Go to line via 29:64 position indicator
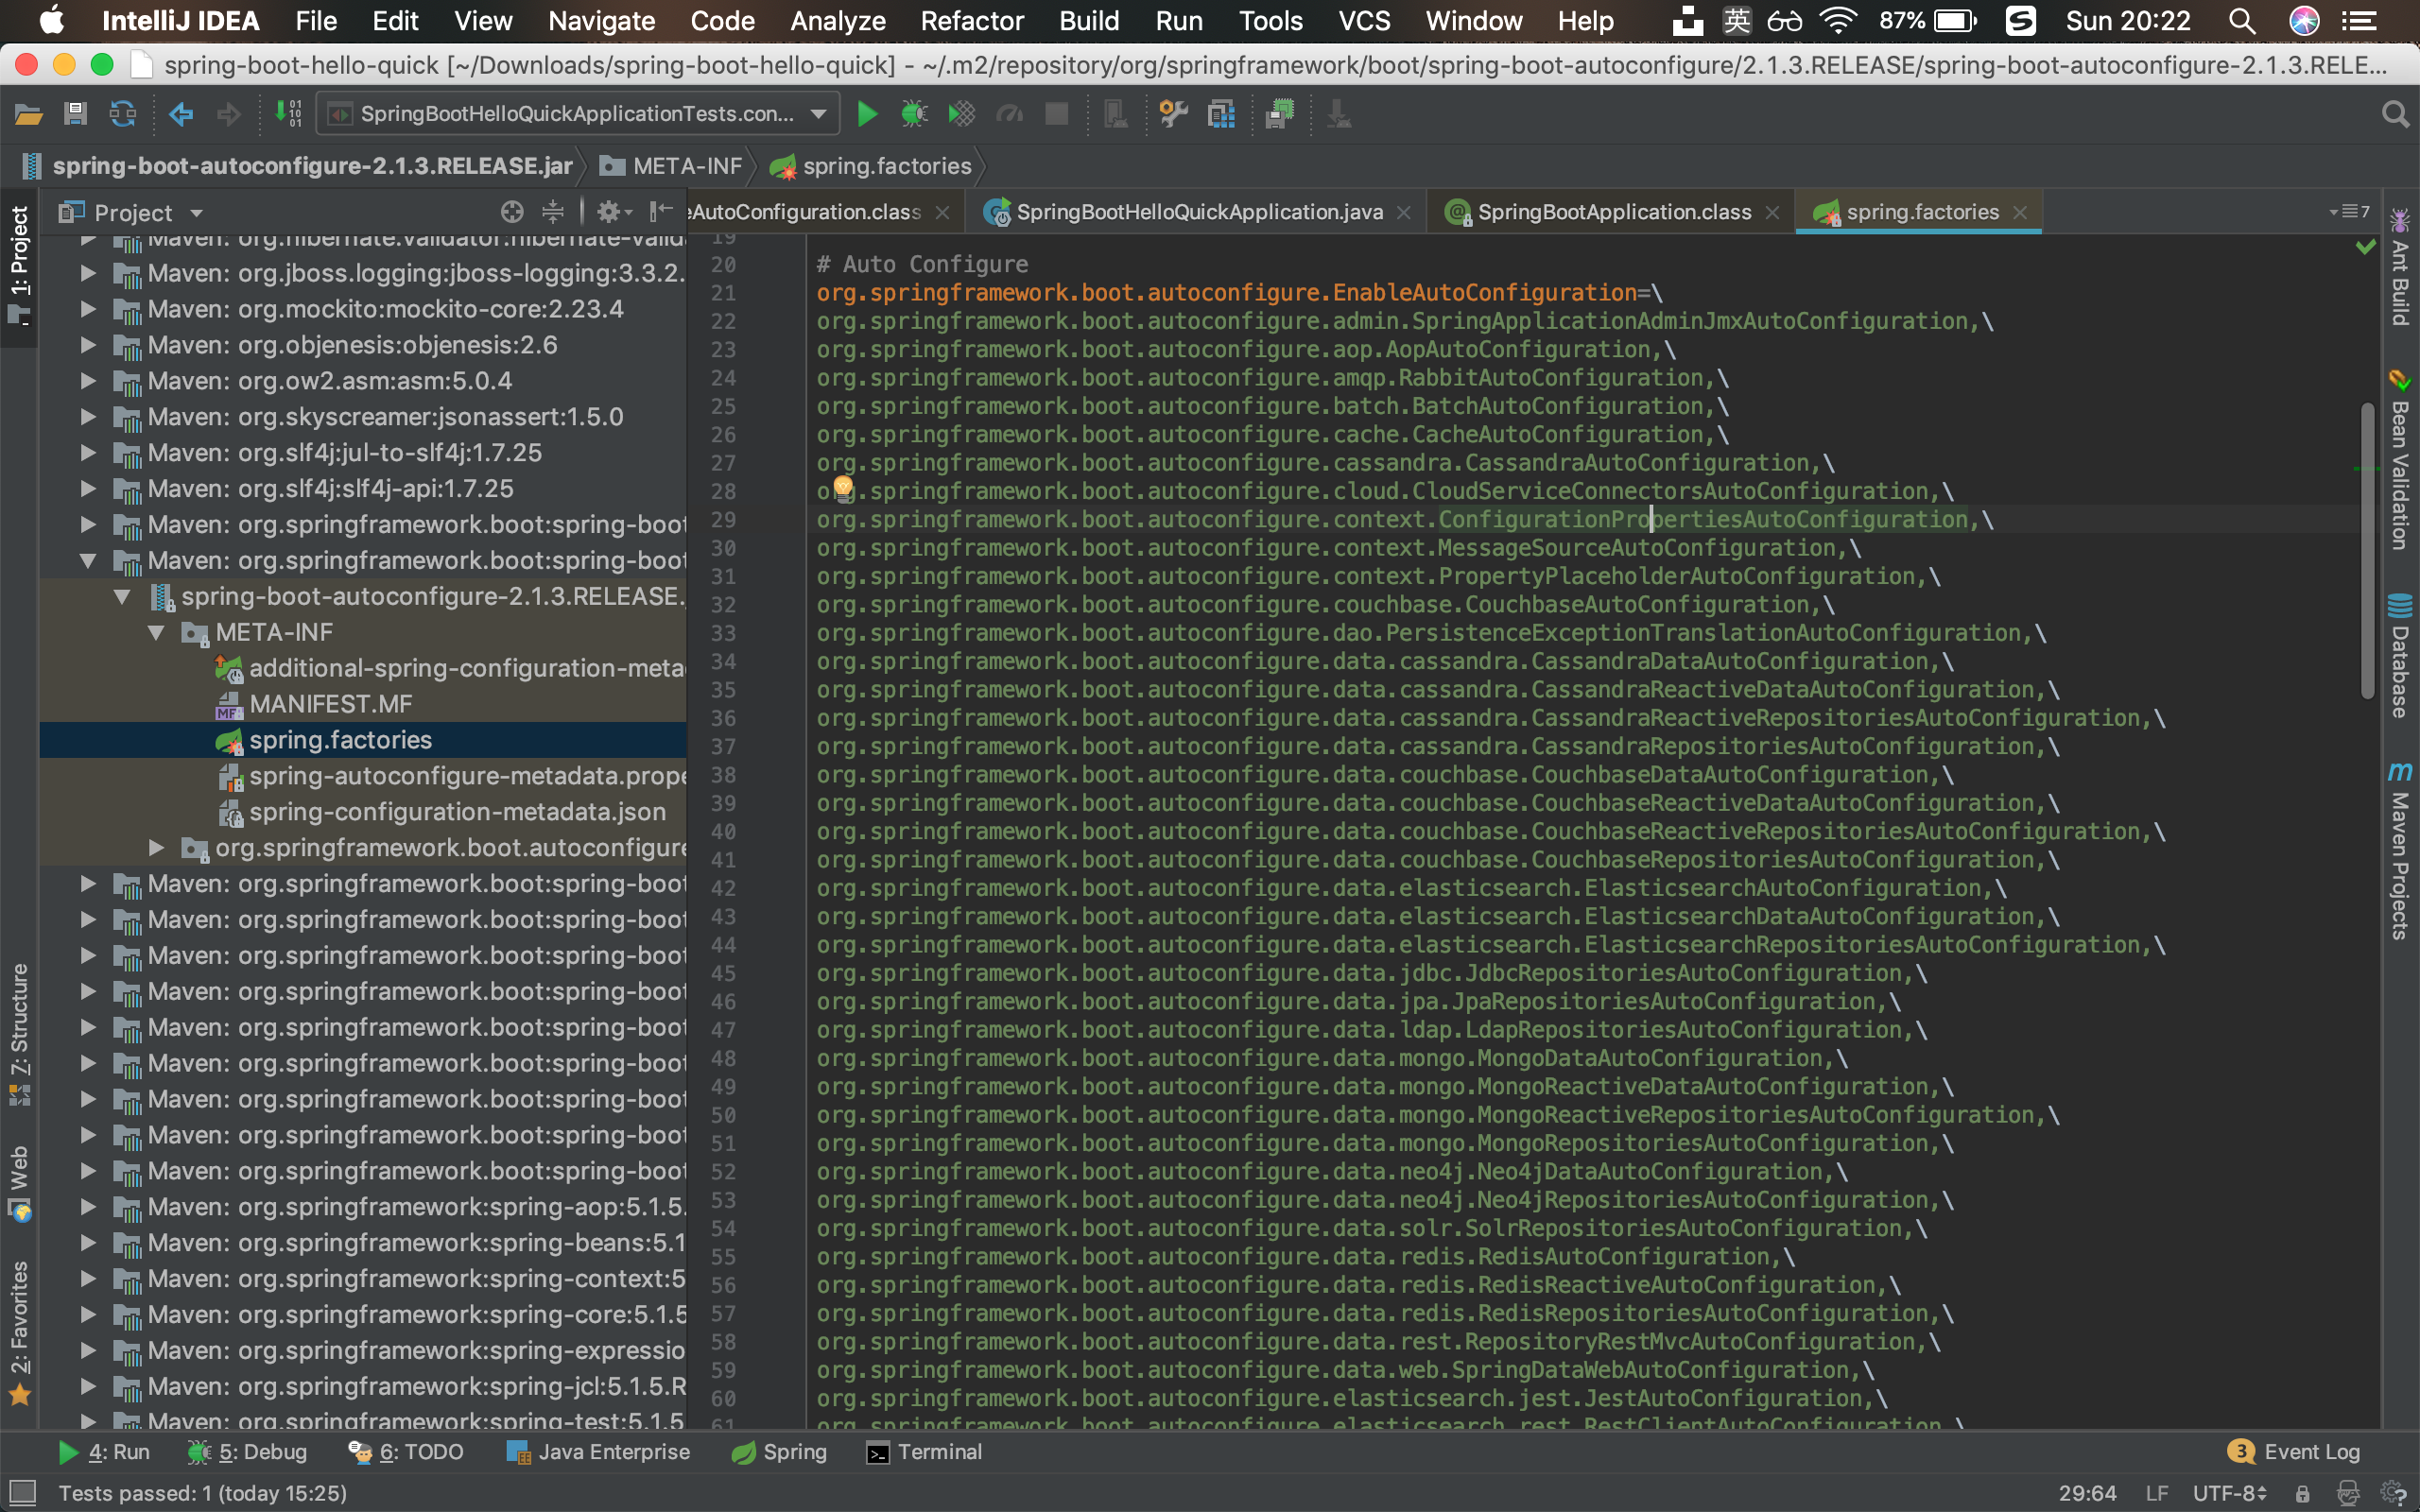The width and height of the screenshot is (2420, 1512). 2087,1493
